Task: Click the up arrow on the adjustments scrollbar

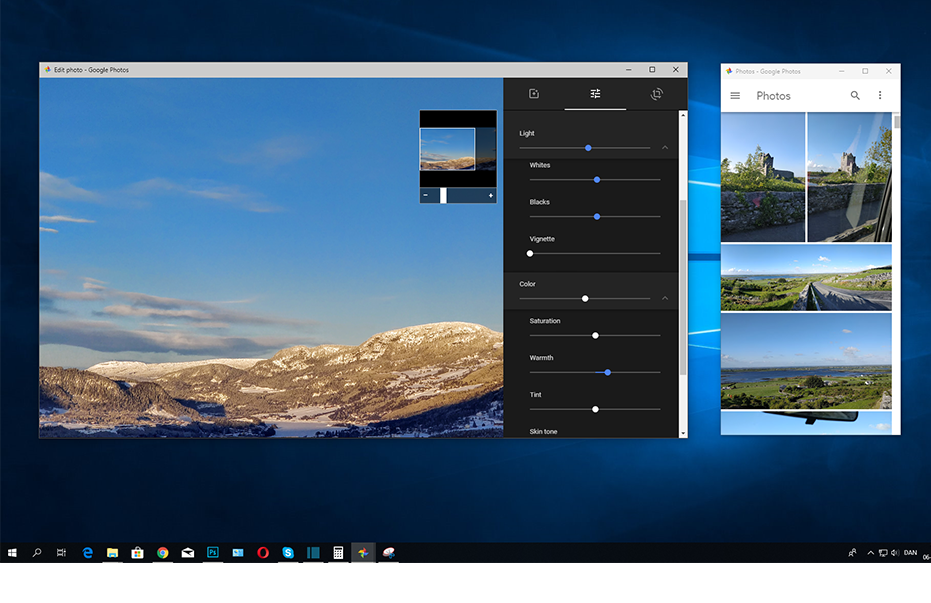Action: click(x=681, y=114)
